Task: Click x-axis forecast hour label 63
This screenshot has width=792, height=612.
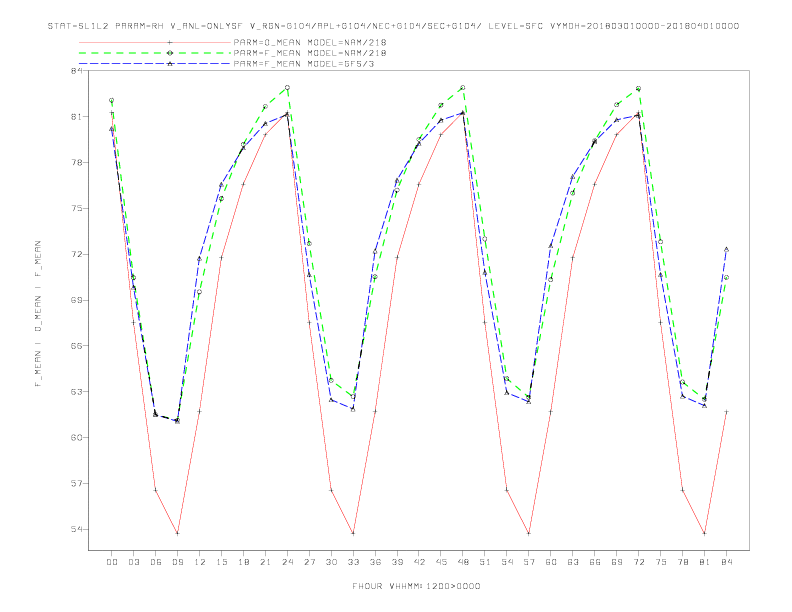Action: pos(573,562)
